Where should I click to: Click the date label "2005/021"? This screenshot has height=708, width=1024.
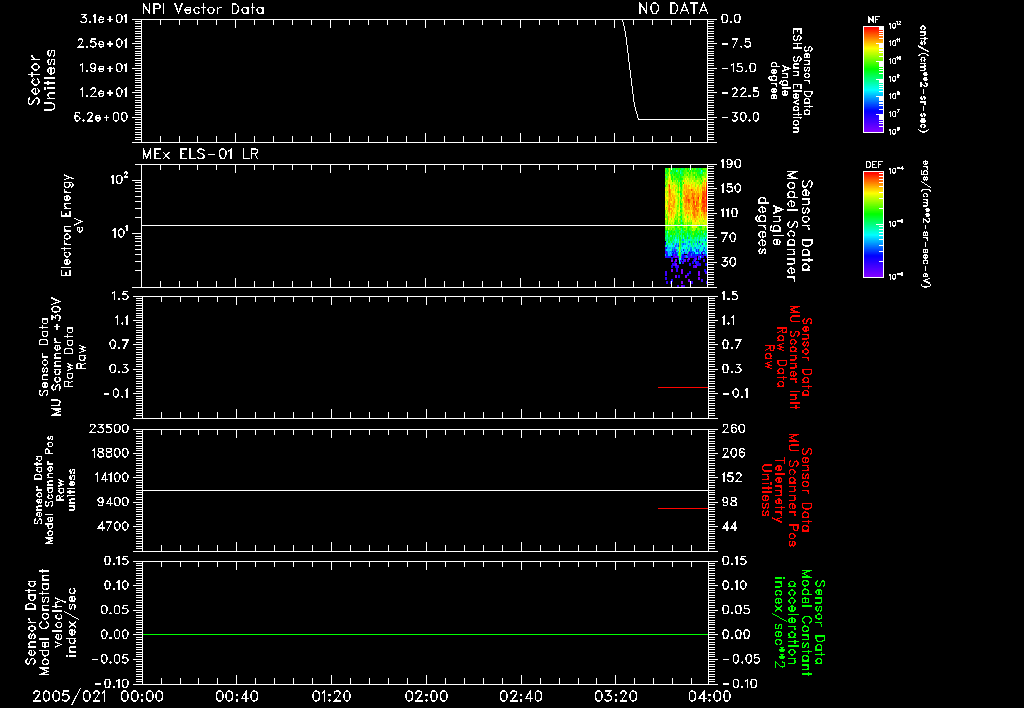(69, 696)
